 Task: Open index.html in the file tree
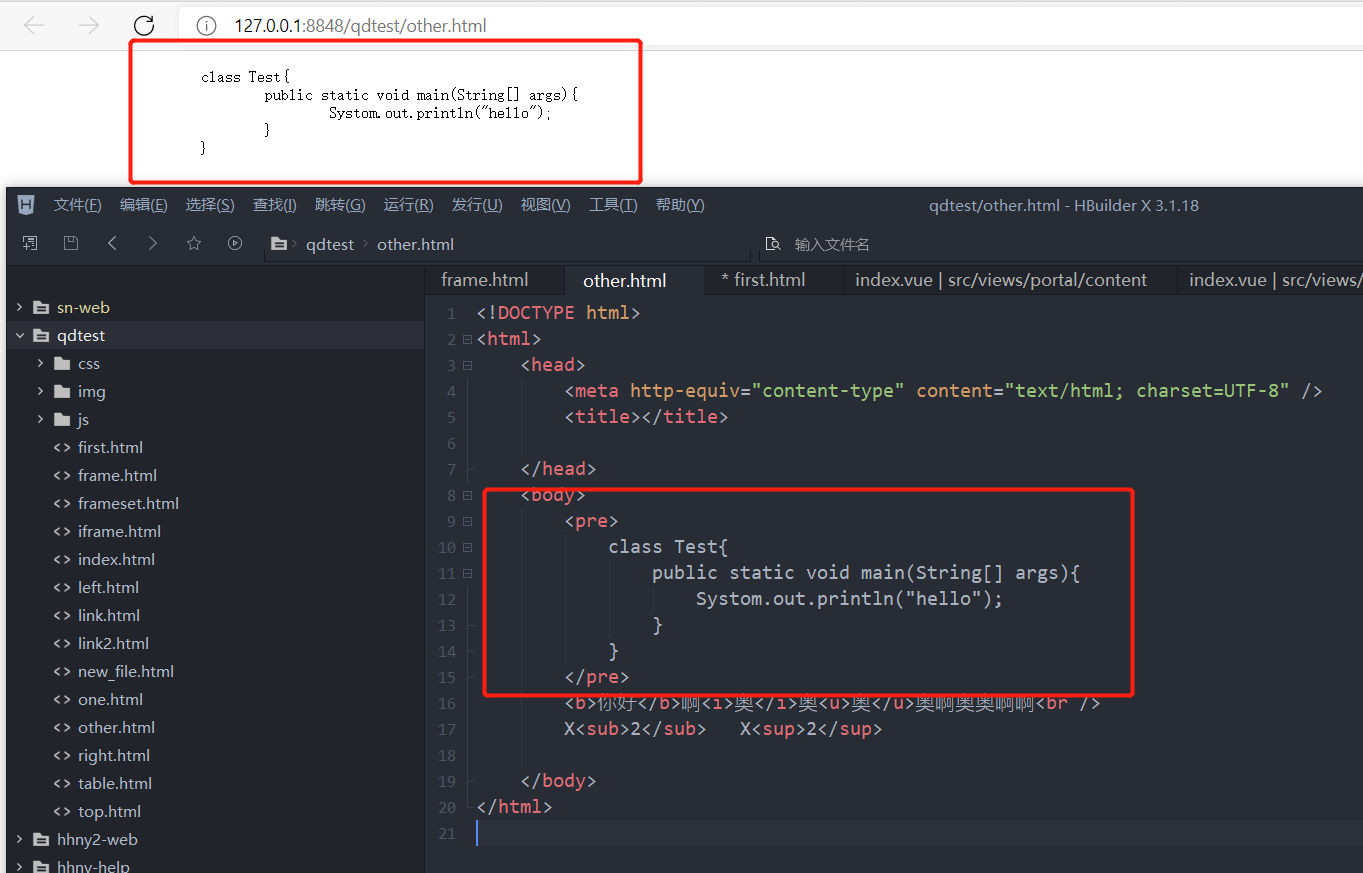pos(116,559)
